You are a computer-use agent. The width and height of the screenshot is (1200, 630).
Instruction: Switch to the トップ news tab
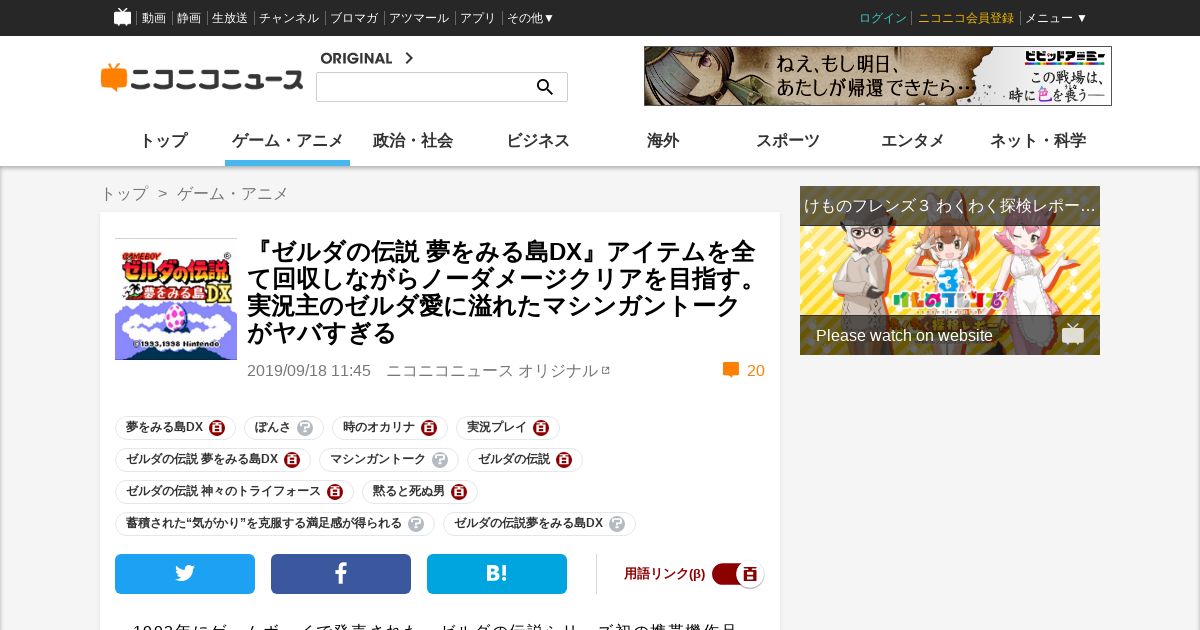click(163, 141)
